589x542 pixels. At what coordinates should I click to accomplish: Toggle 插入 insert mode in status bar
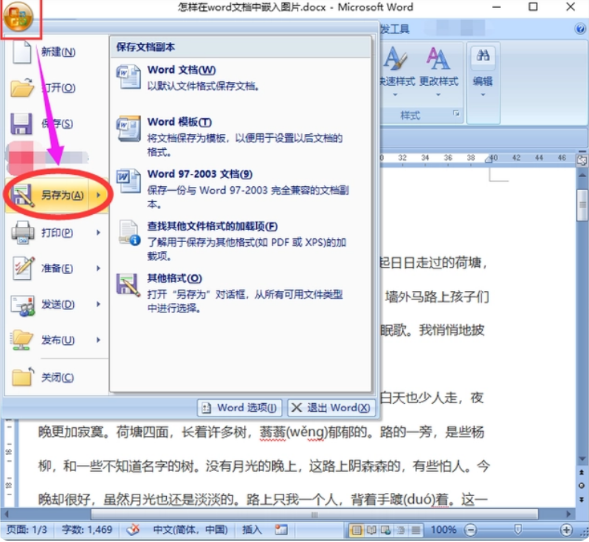(x=252, y=530)
